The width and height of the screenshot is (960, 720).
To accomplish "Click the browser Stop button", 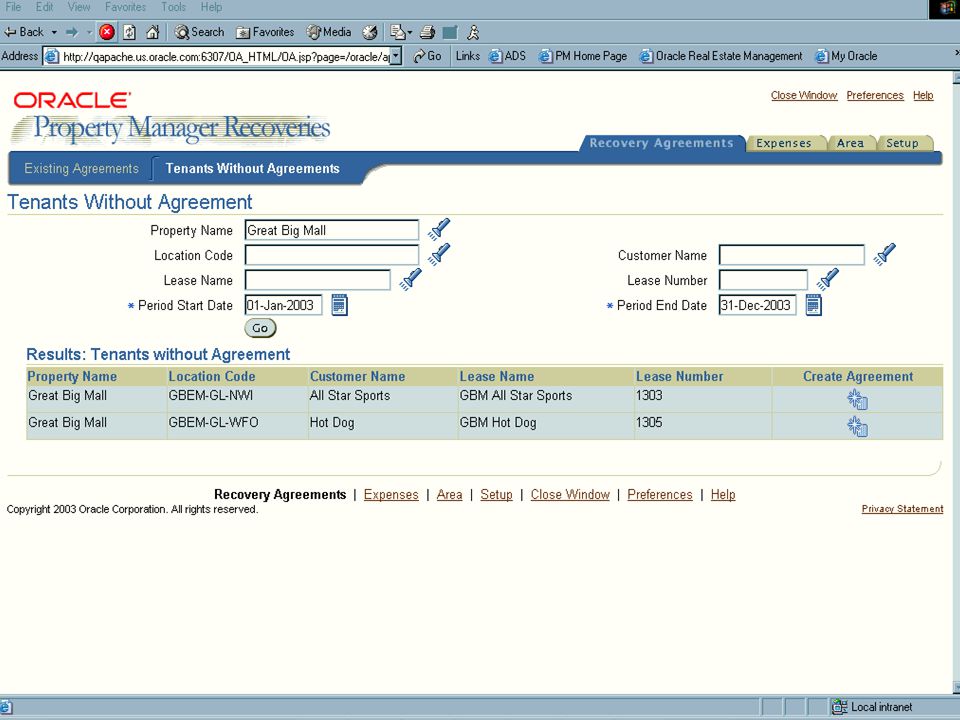I will 107,32.
